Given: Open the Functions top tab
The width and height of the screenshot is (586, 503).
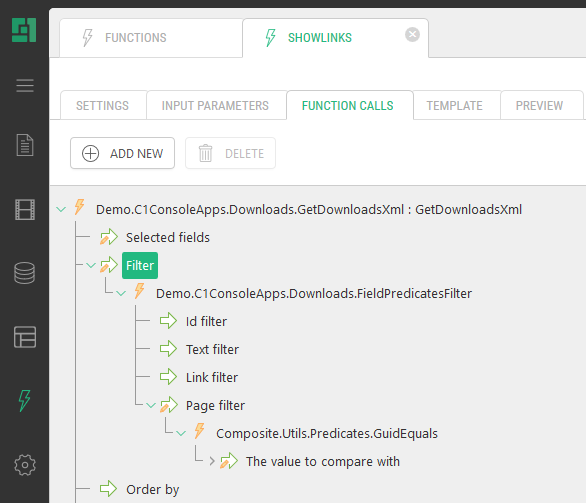Looking at the screenshot, I should pos(151,38).
